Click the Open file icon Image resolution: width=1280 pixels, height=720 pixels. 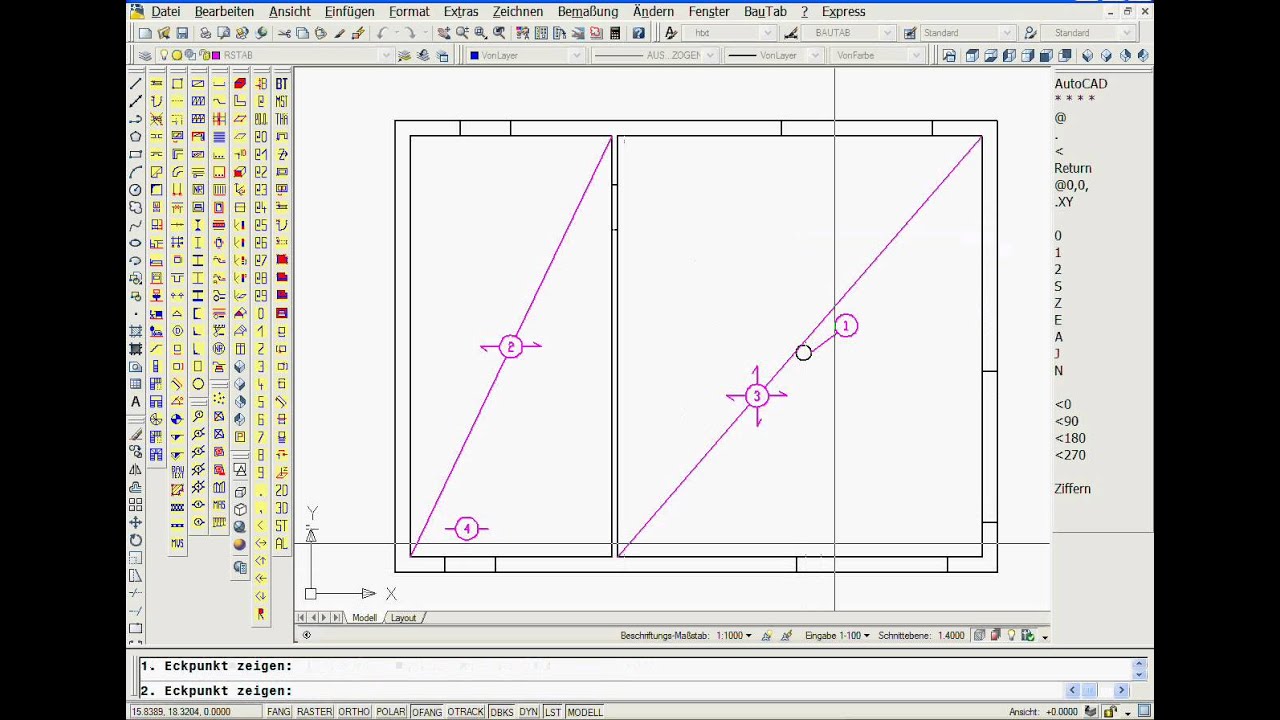coord(163,33)
